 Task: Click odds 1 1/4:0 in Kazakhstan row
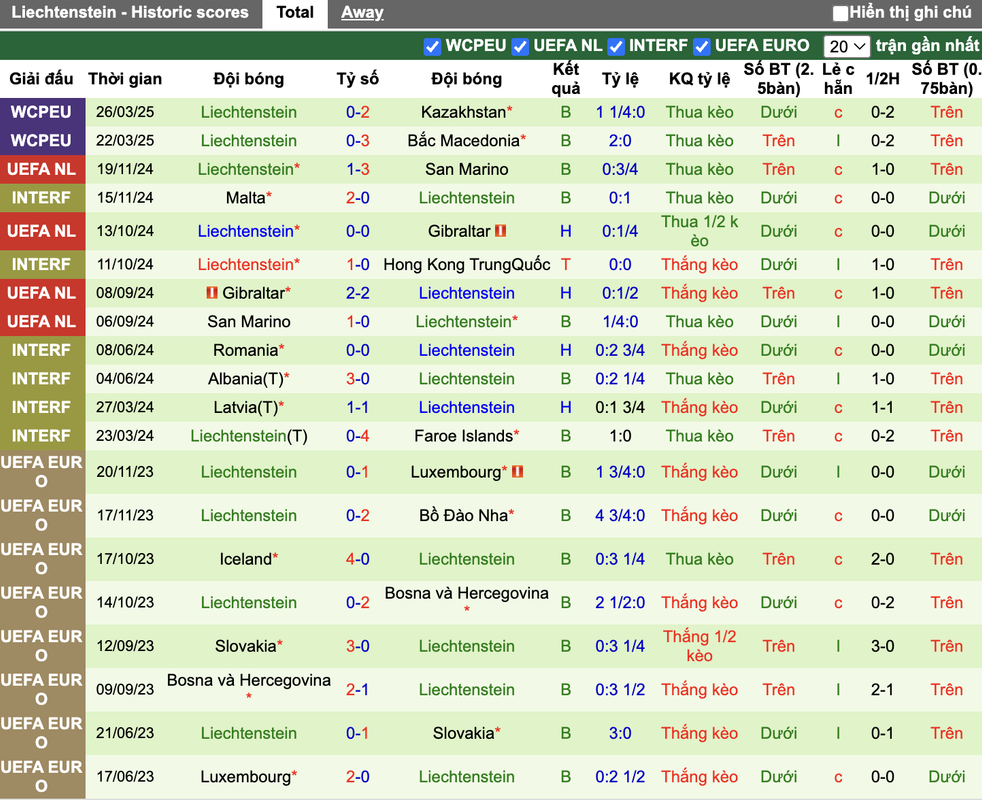click(620, 112)
